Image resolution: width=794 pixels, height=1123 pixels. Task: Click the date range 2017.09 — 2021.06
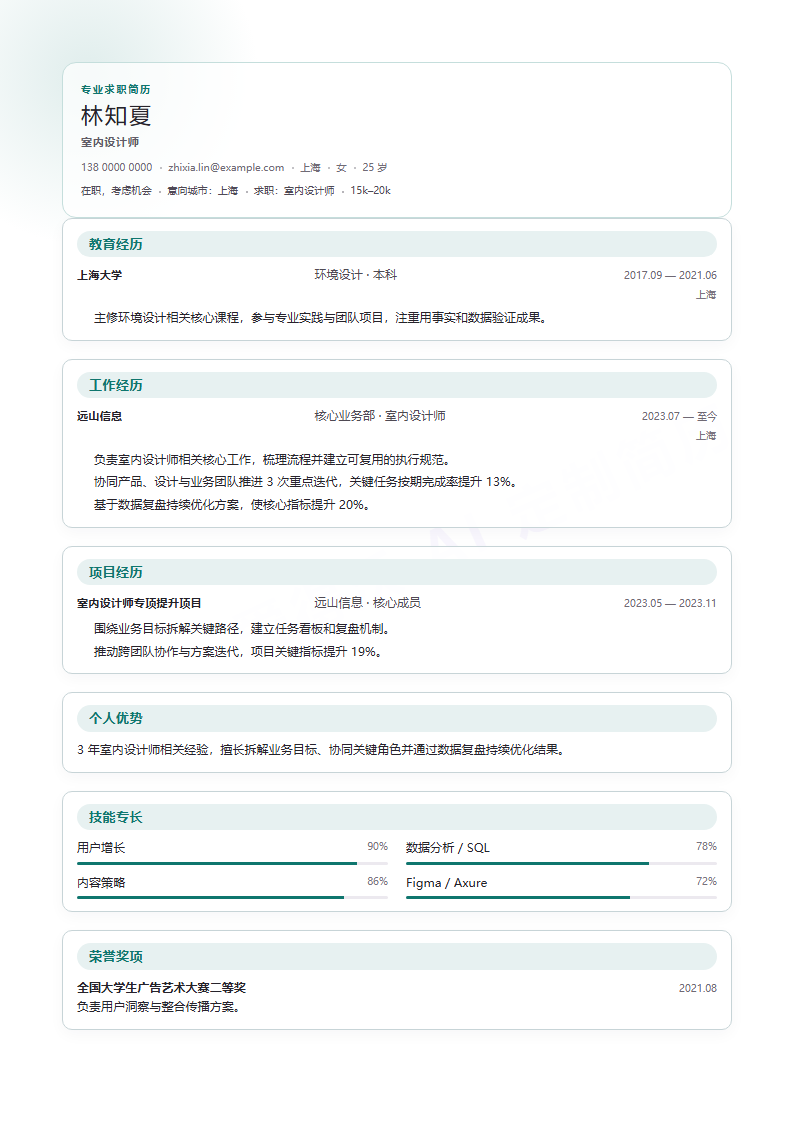[670, 275]
